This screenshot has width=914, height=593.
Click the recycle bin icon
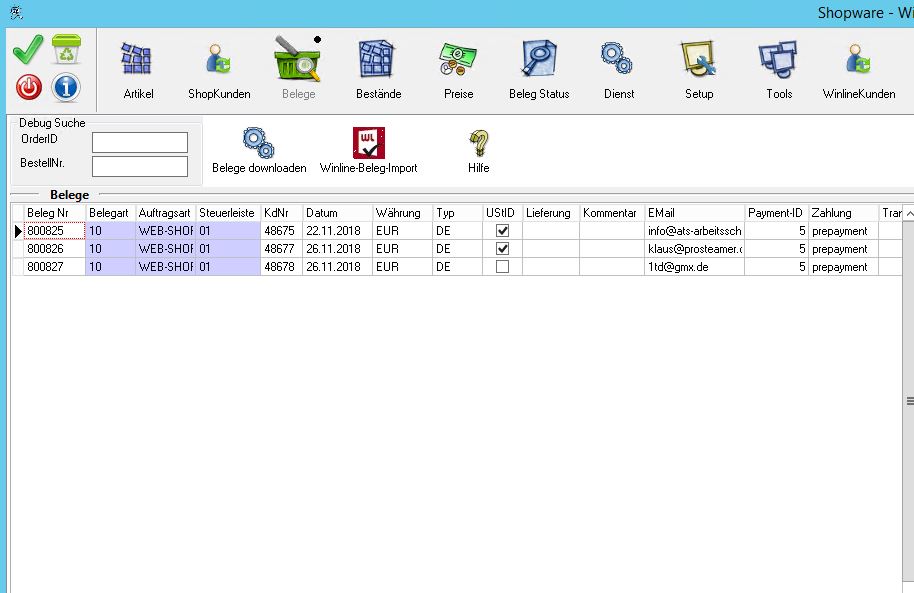(x=66, y=48)
